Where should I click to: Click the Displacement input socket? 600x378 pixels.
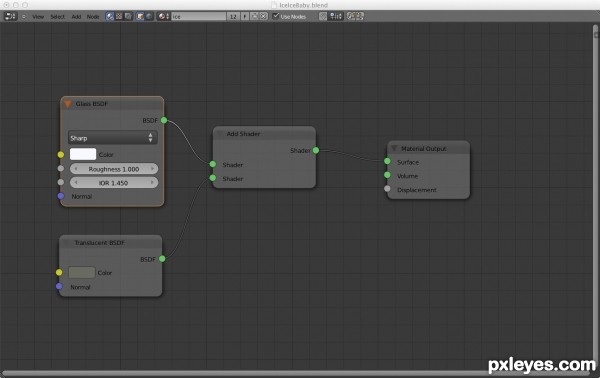(x=387, y=189)
